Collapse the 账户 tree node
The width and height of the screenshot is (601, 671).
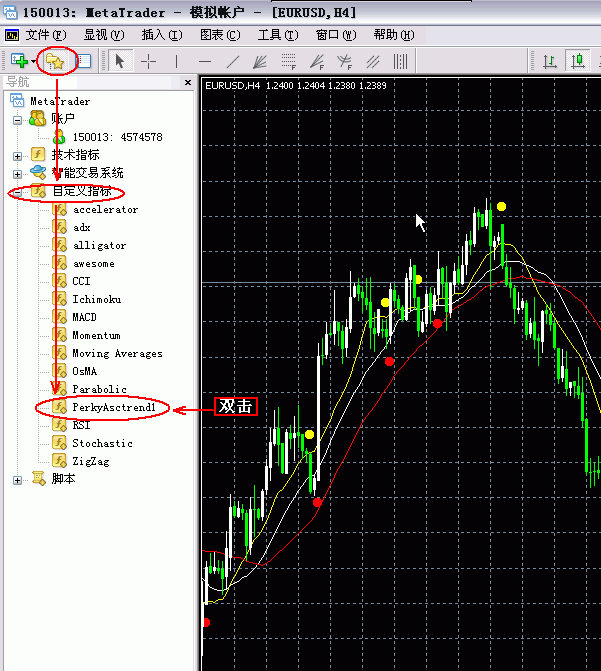click(17, 120)
